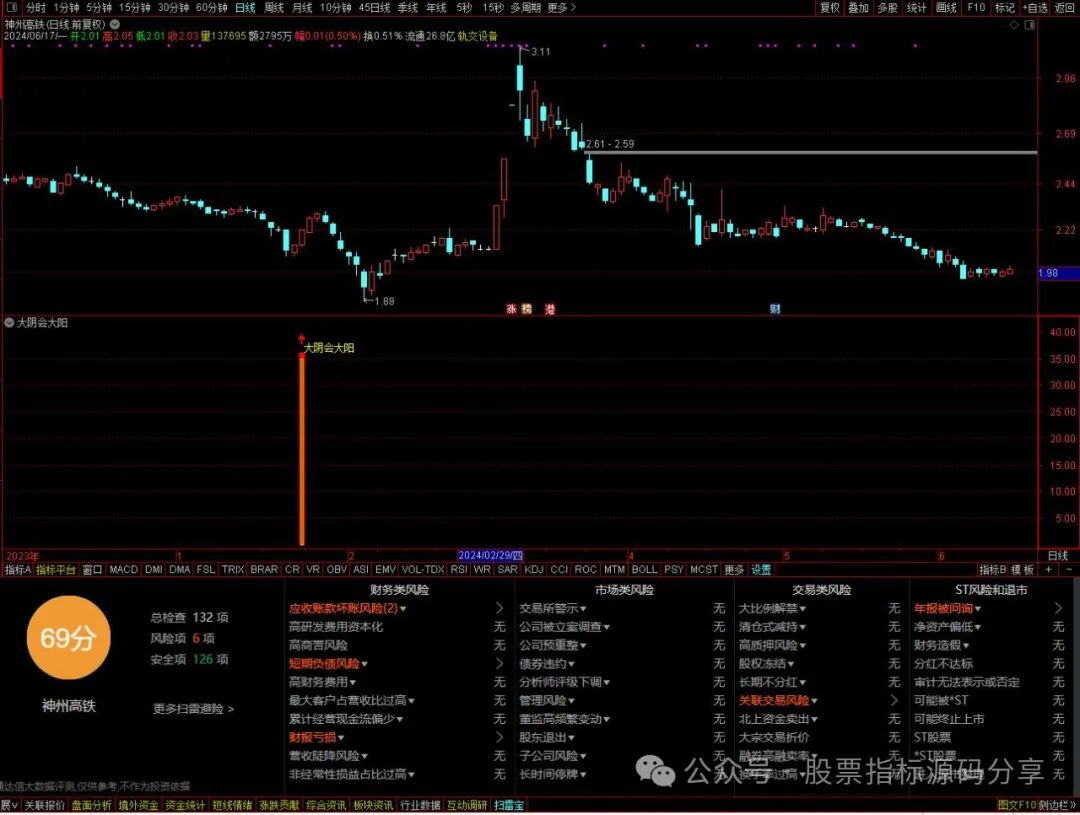Screen dimensions: 1080x815
Task: Click the 大阴会大阳 orange signal bar
Action: (302, 450)
